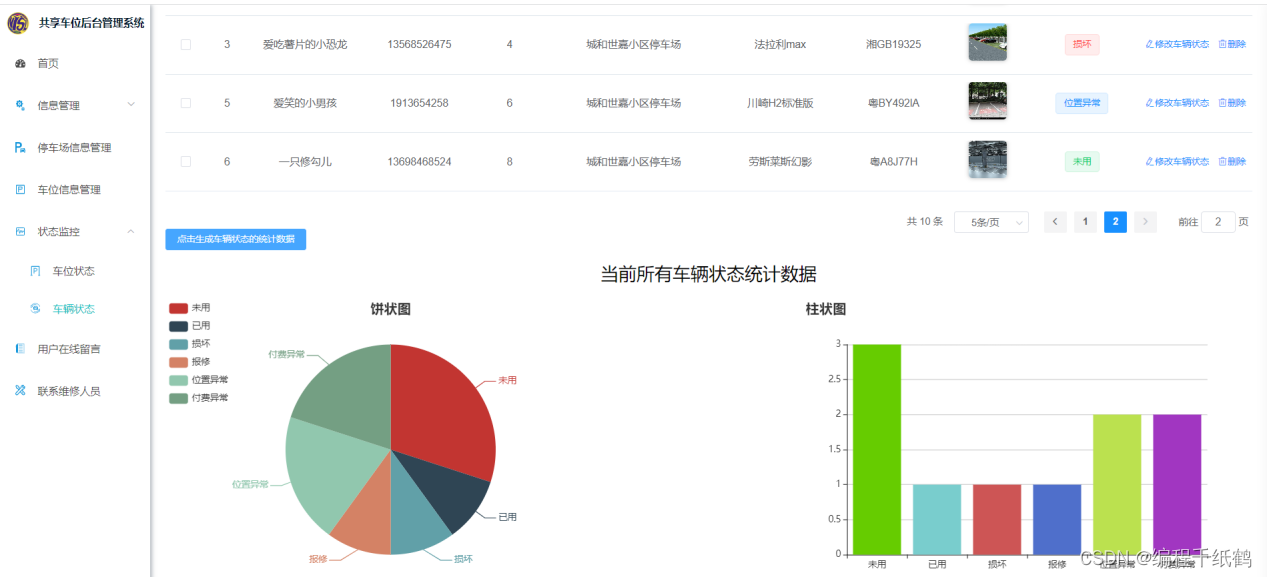This screenshot has width=1267, height=577.
Task: Click the blue 报修 bar in bar chart
Action: coord(1057,519)
